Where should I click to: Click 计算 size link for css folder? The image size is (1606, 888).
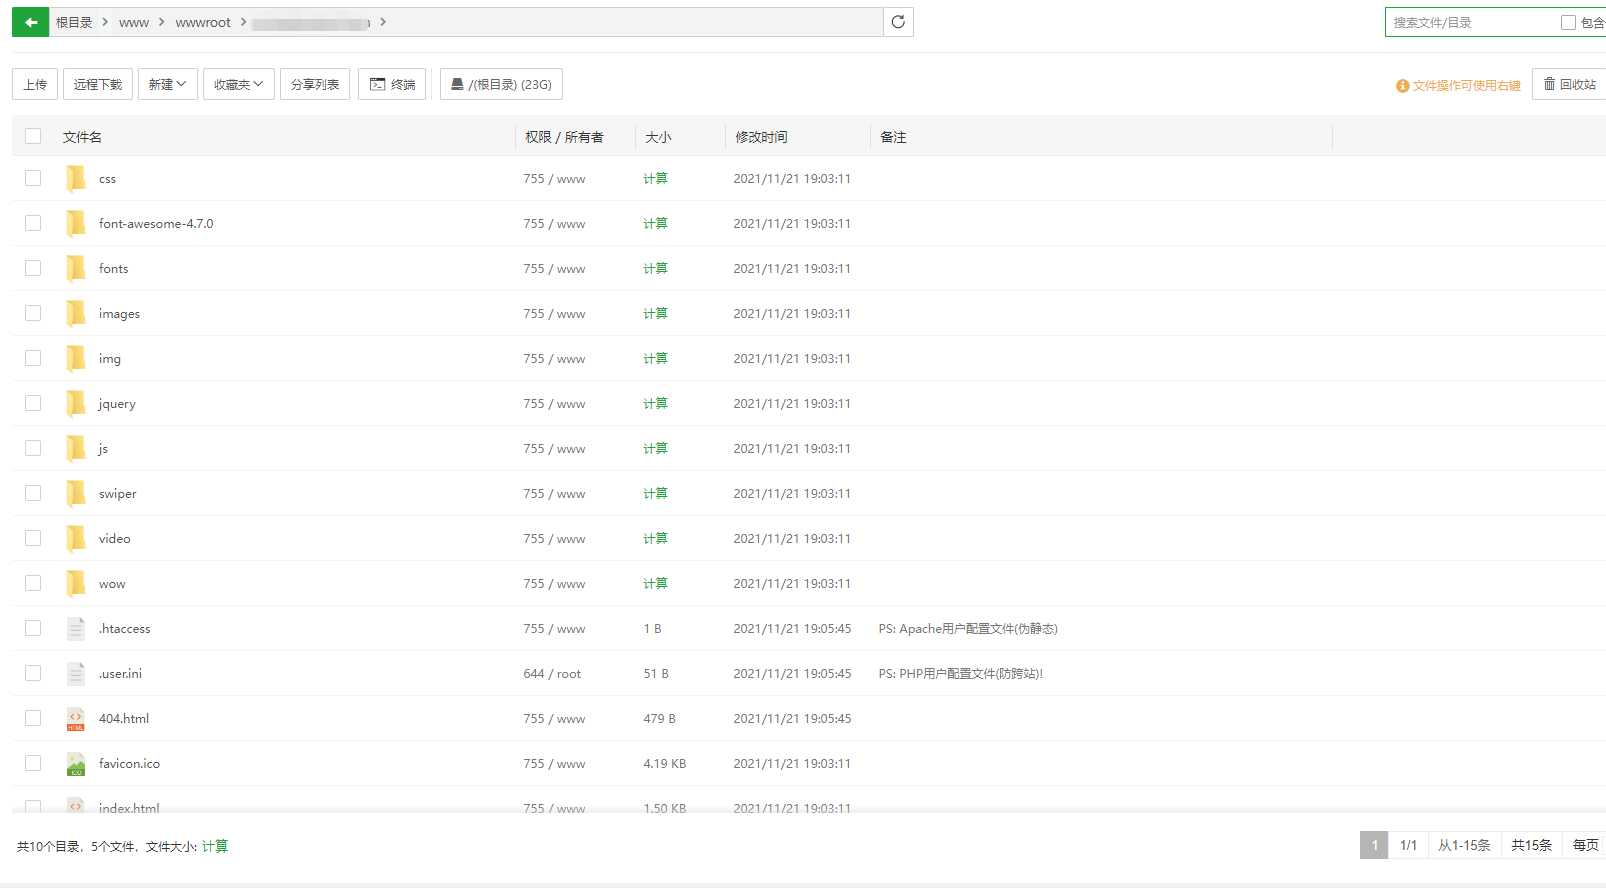(655, 178)
